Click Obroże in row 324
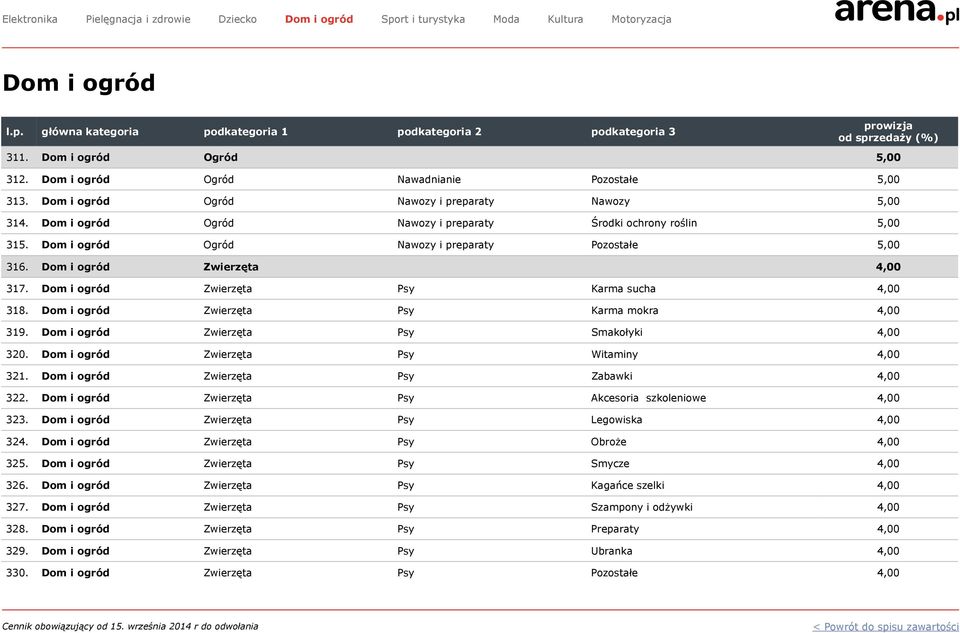The width and height of the screenshot is (960, 633). pos(609,442)
